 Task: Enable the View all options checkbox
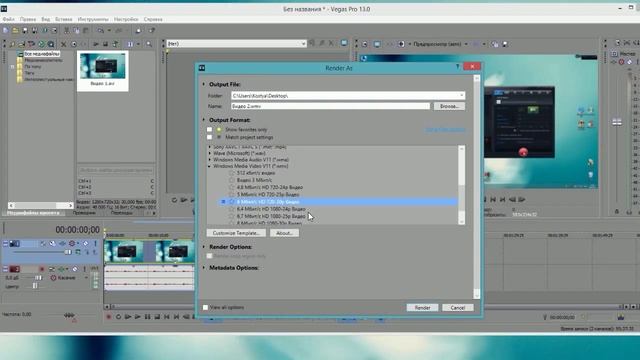click(205, 307)
